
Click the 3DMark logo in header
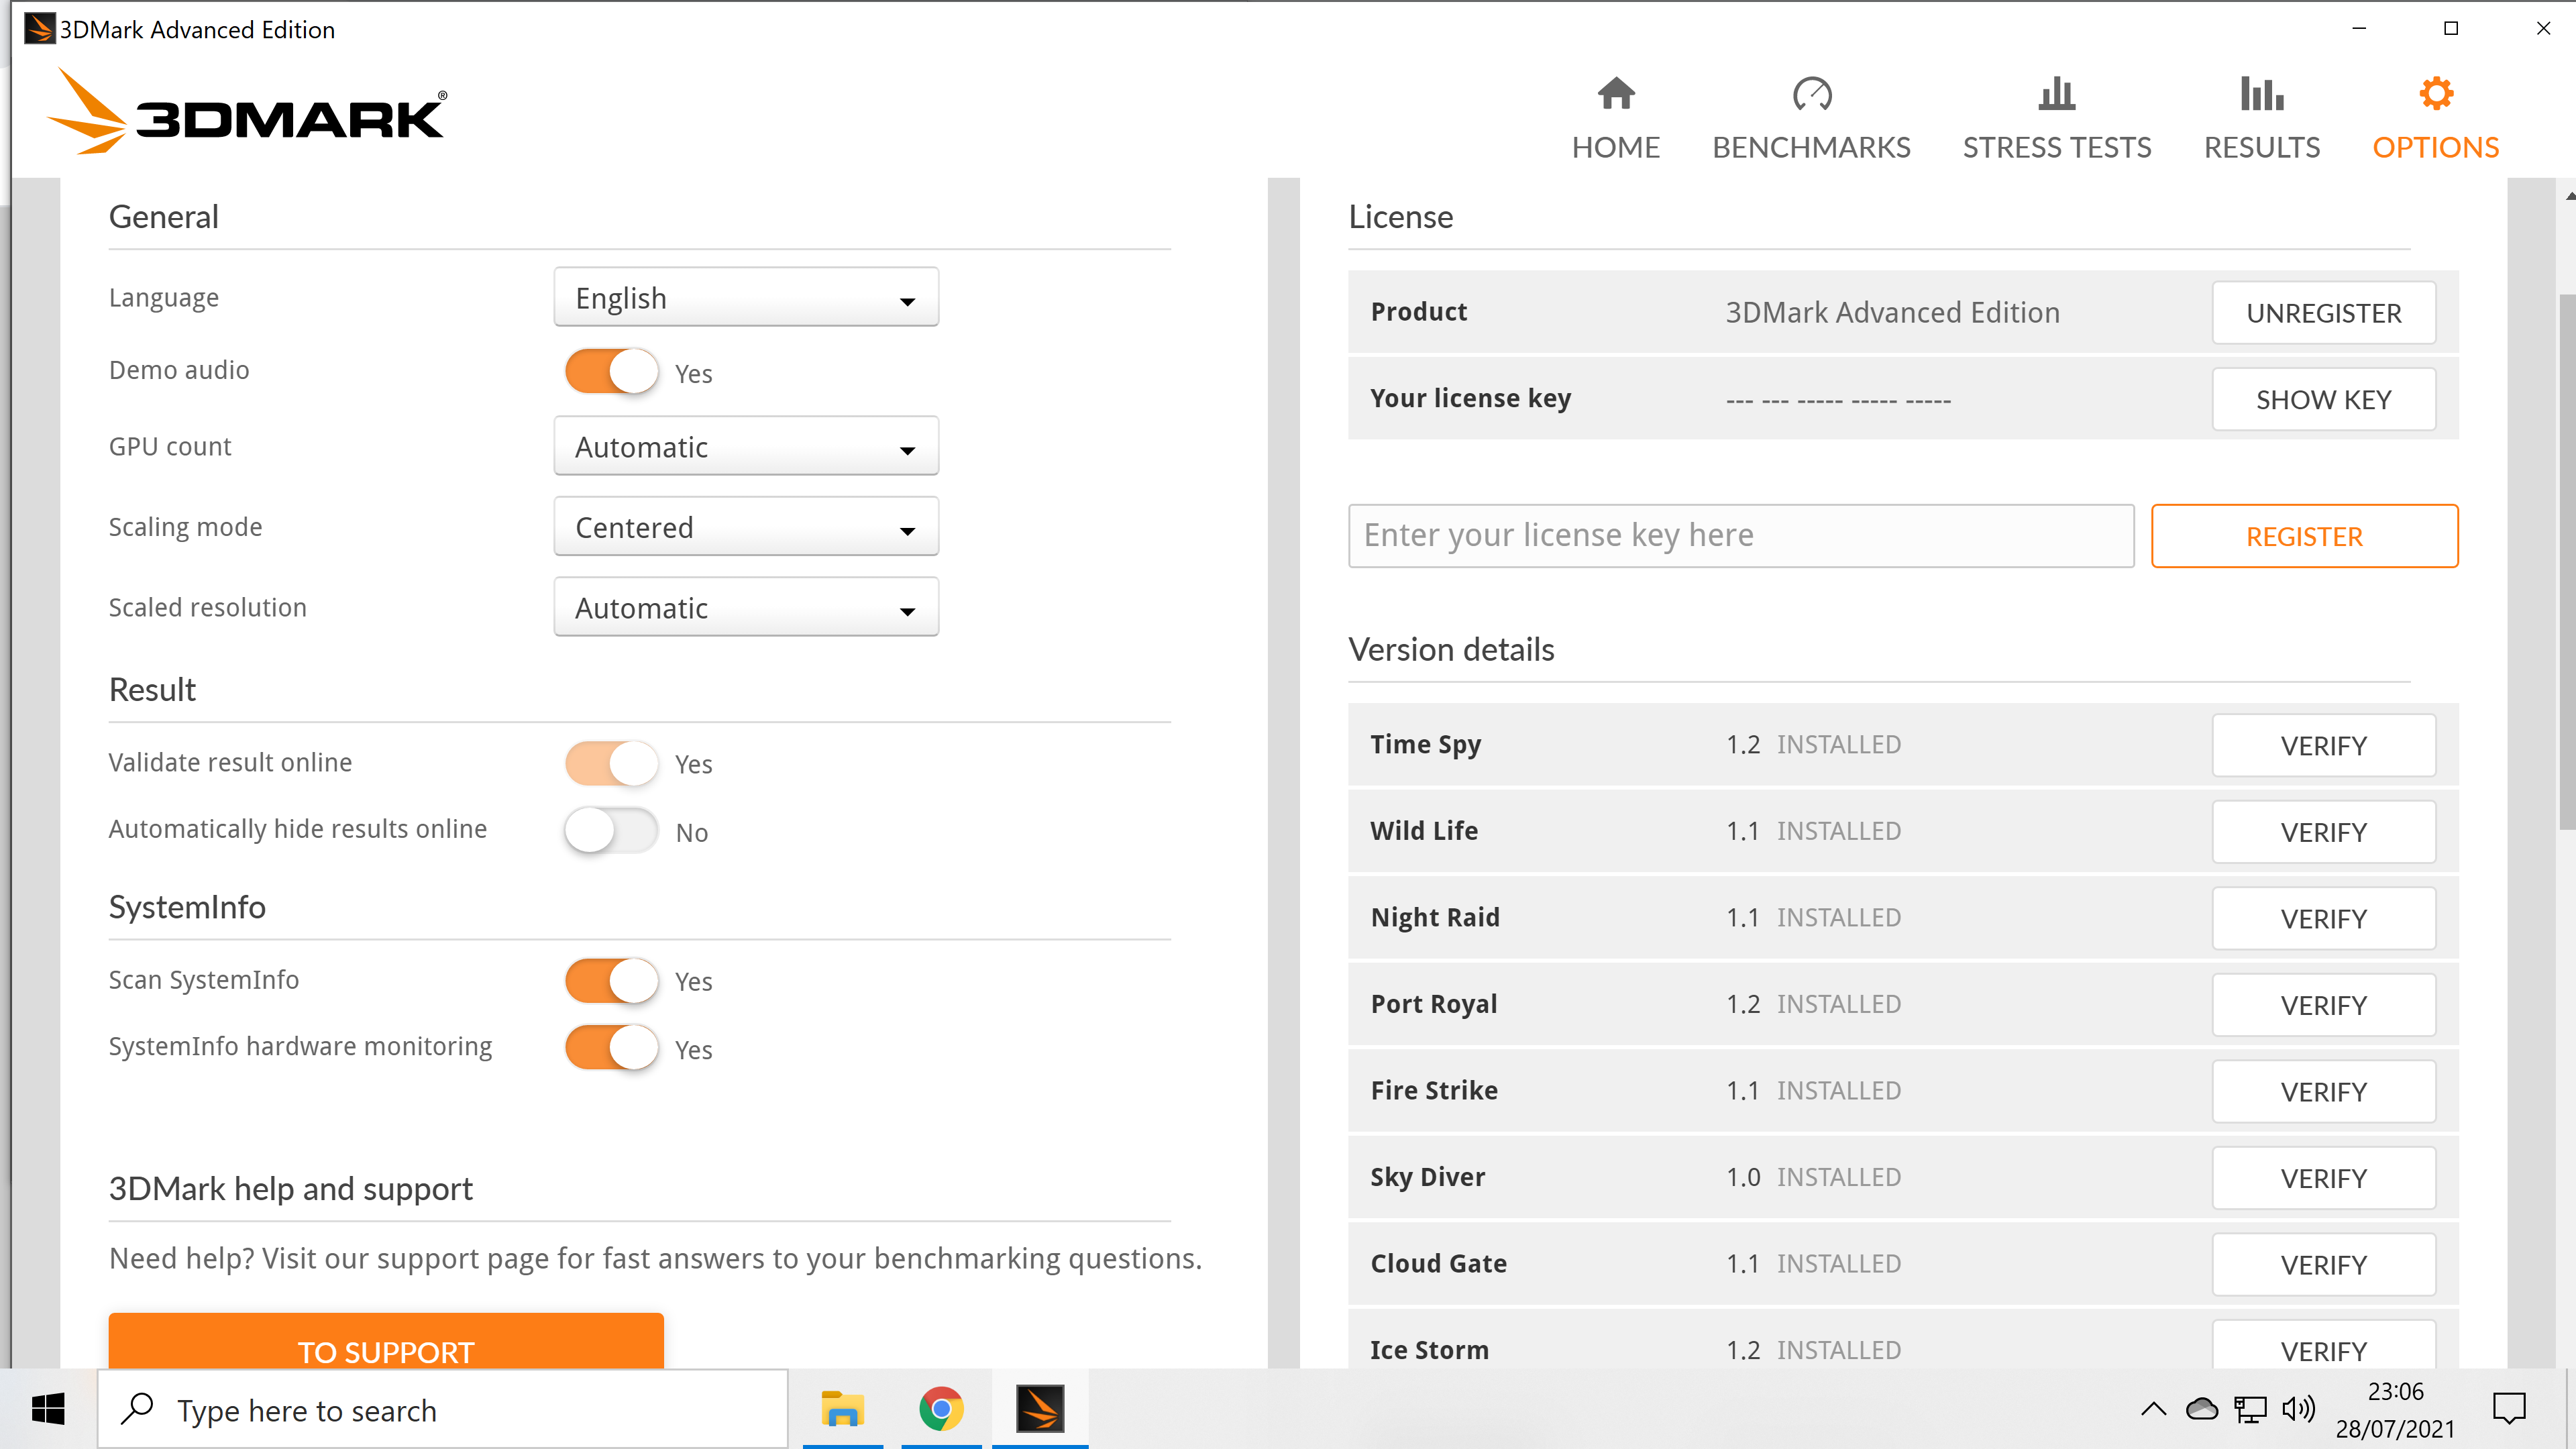coord(246,112)
